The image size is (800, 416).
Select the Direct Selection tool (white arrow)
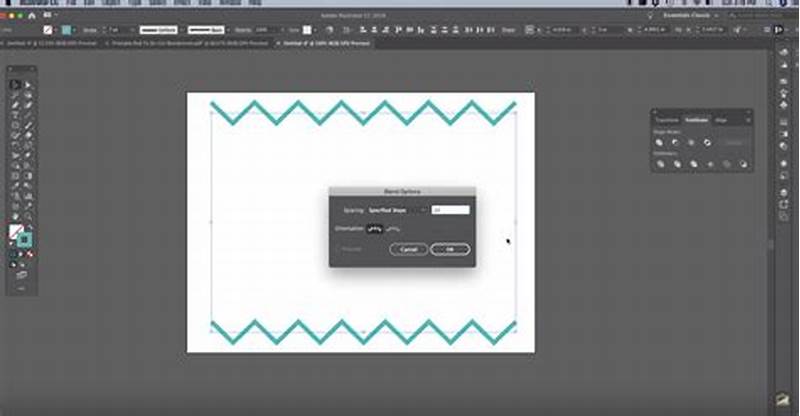[x=28, y=85]
